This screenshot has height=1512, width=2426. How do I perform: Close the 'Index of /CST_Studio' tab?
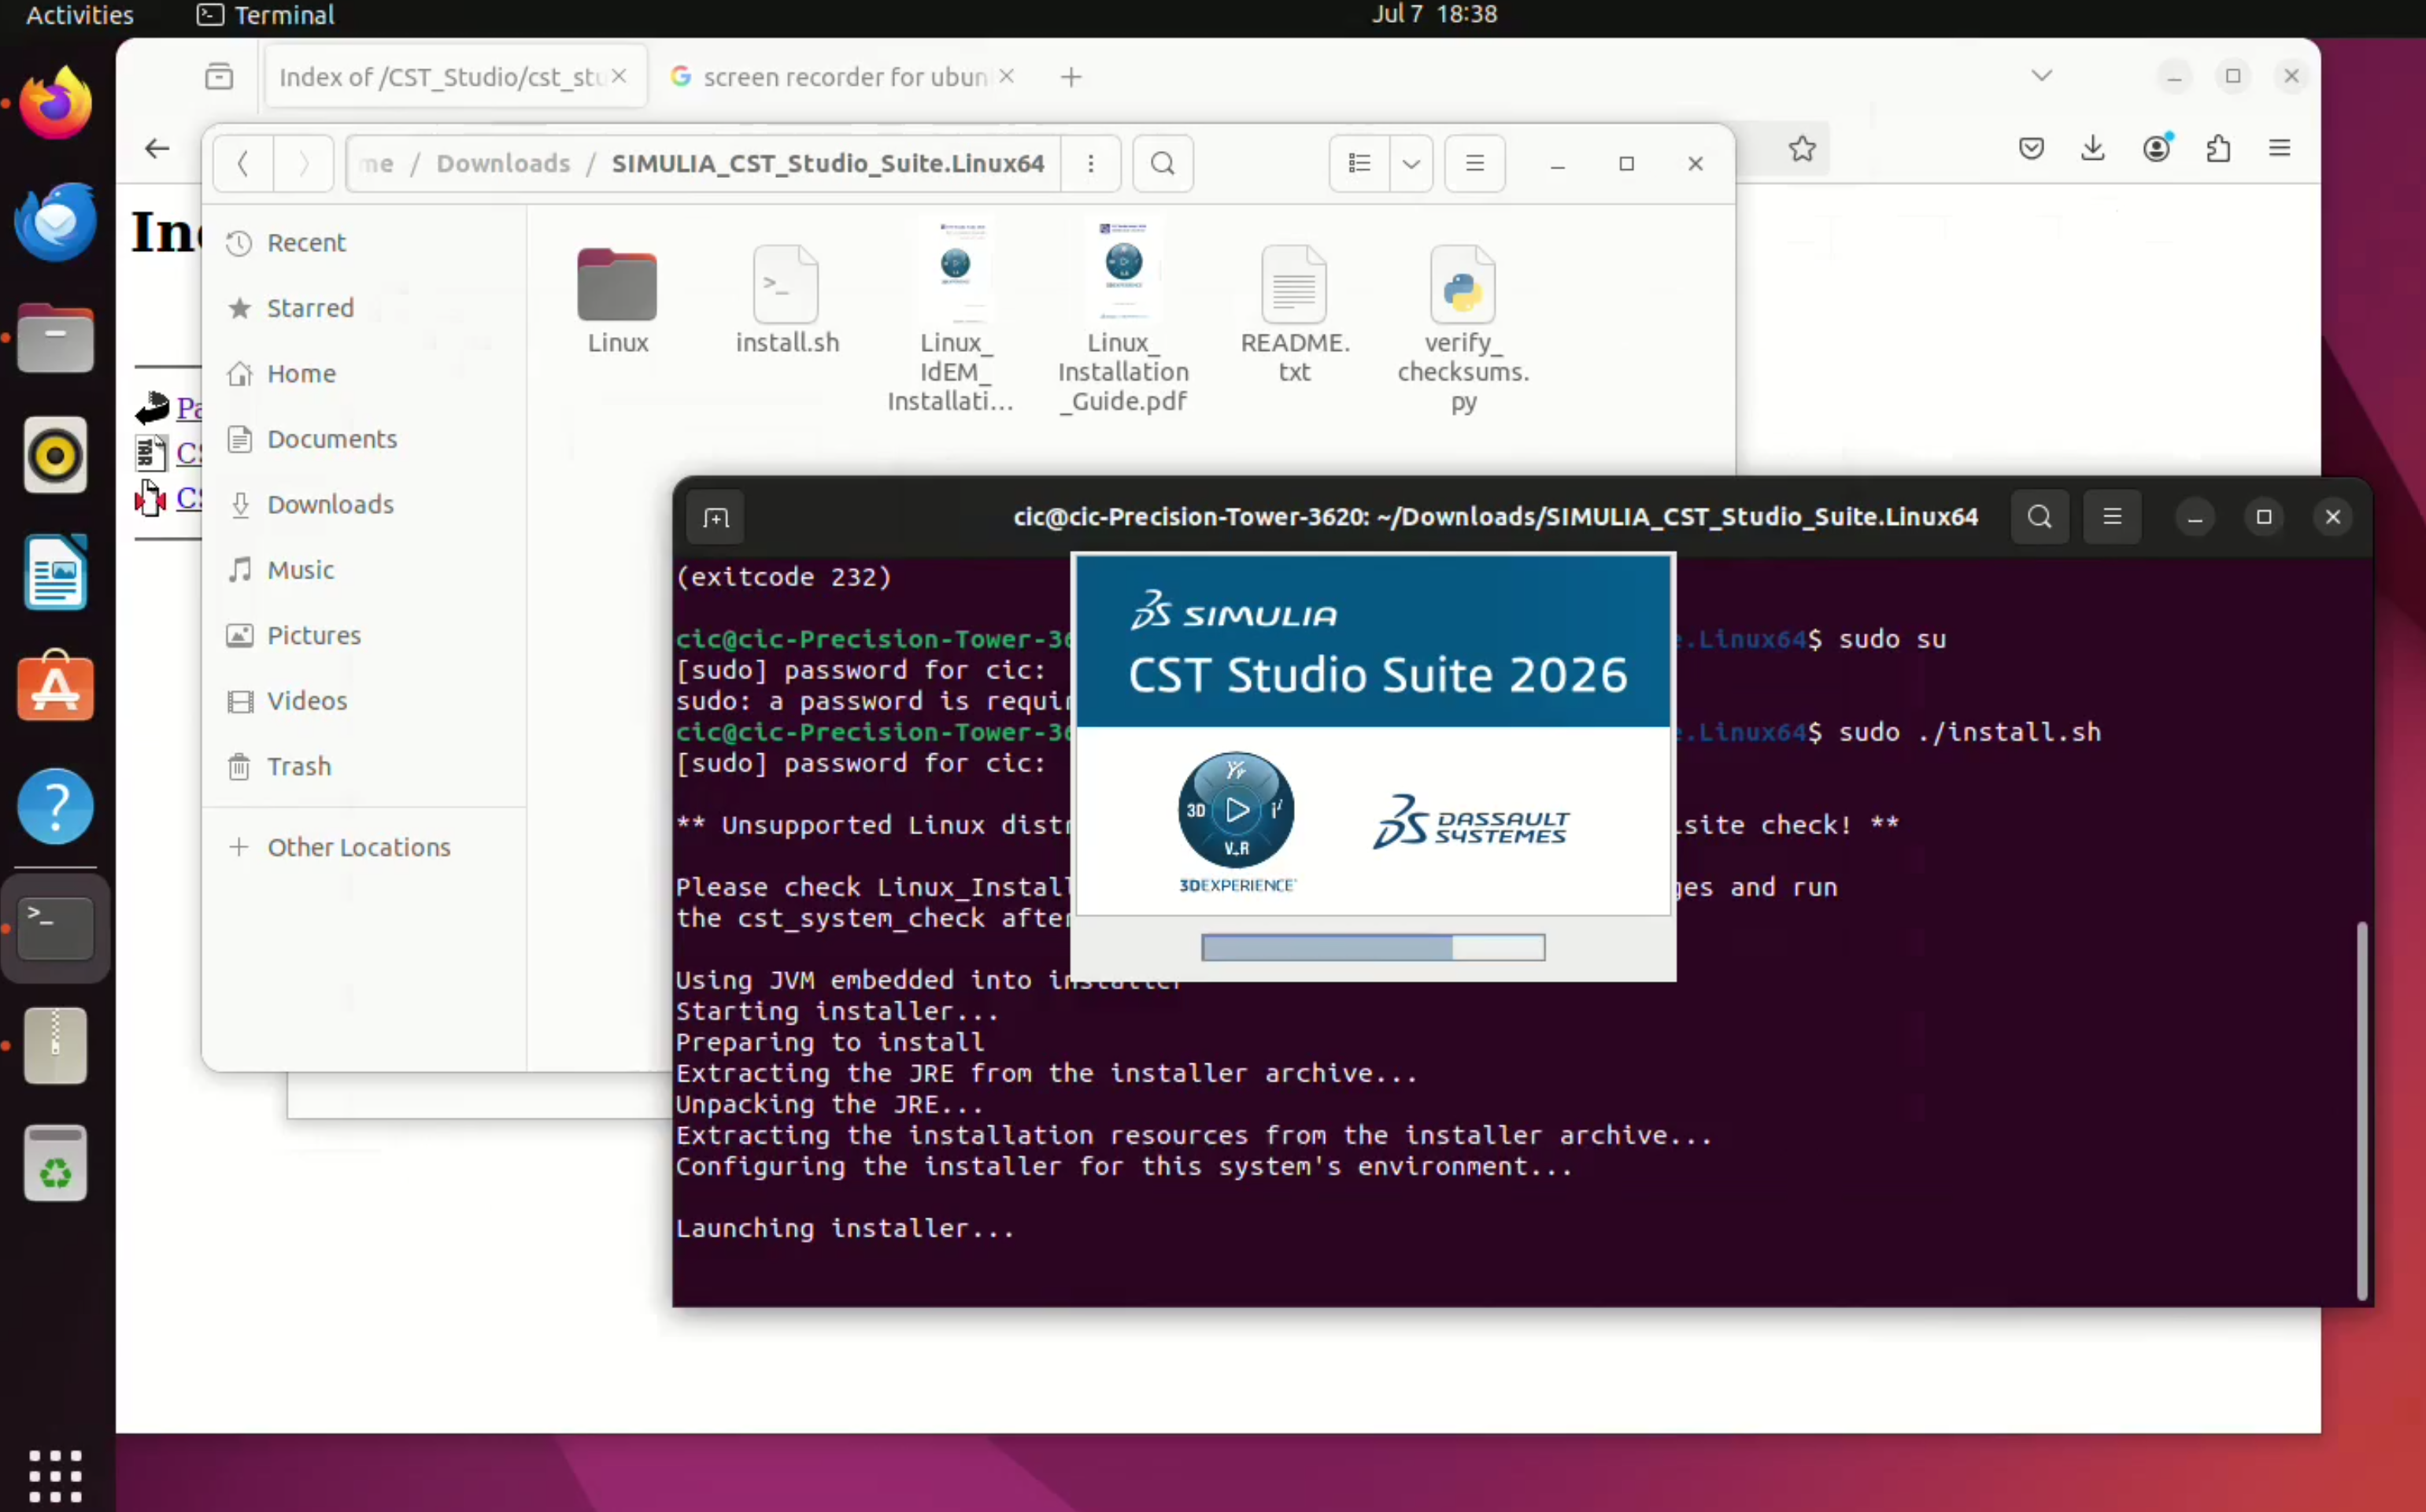[620, 76]
